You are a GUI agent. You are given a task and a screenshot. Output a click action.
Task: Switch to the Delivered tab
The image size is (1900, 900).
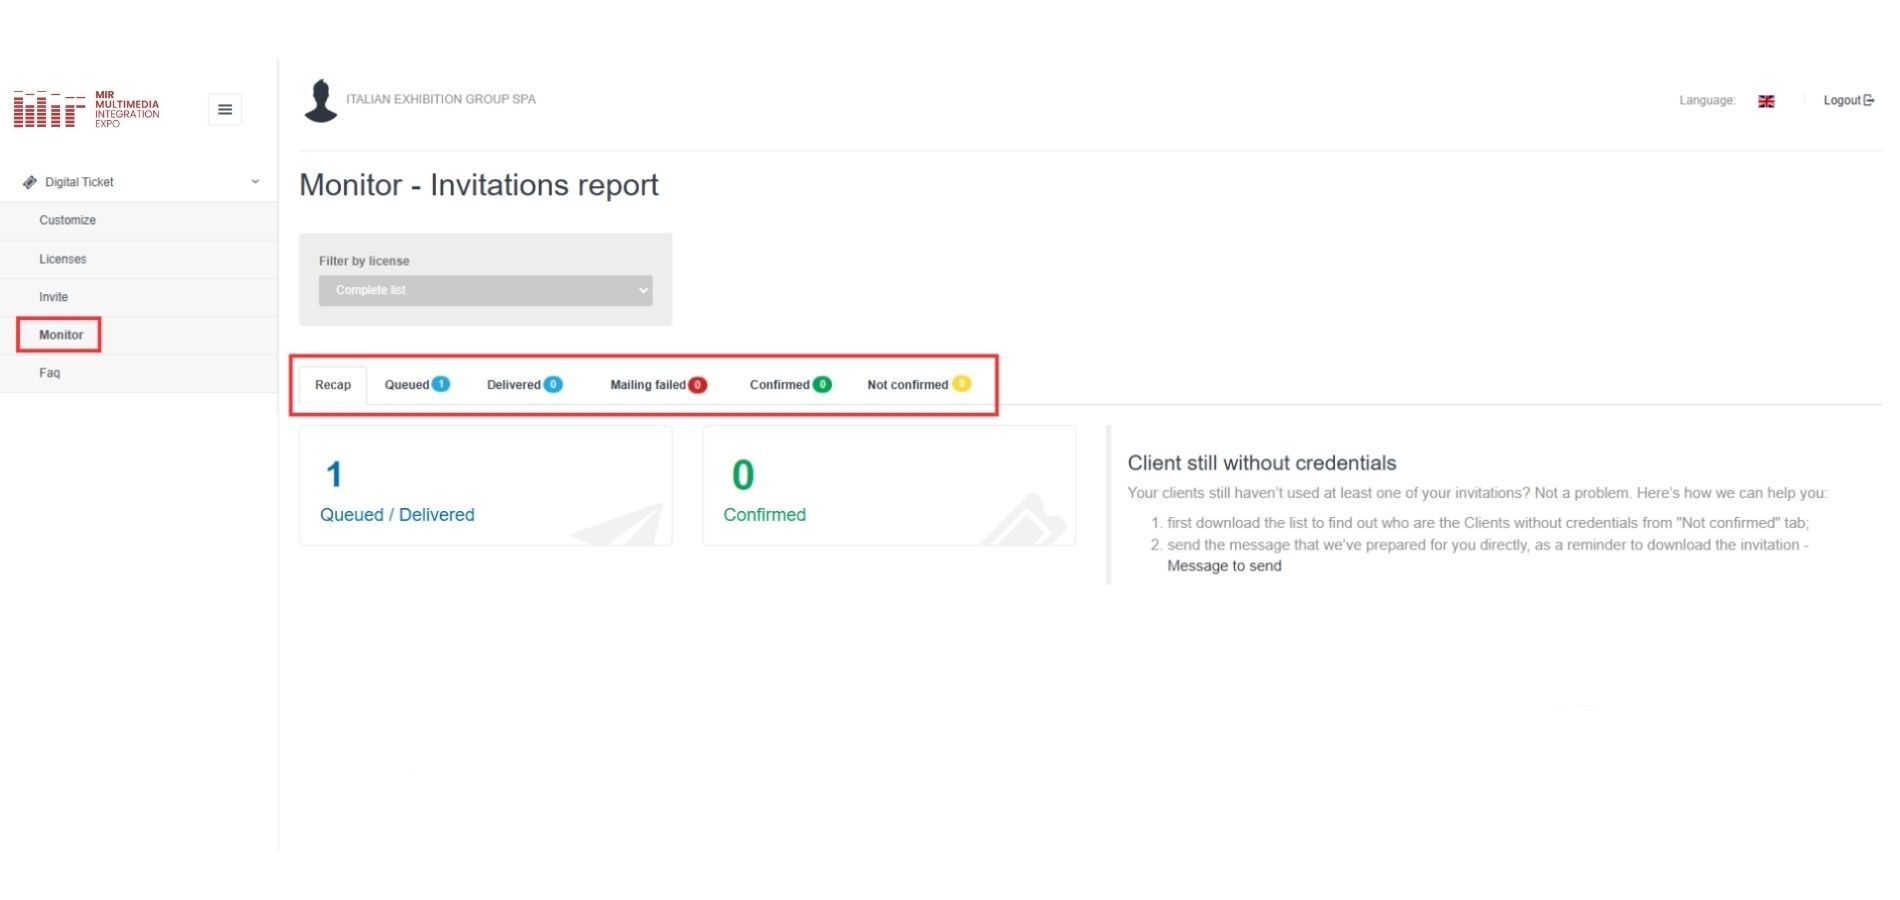click(524, 385)
